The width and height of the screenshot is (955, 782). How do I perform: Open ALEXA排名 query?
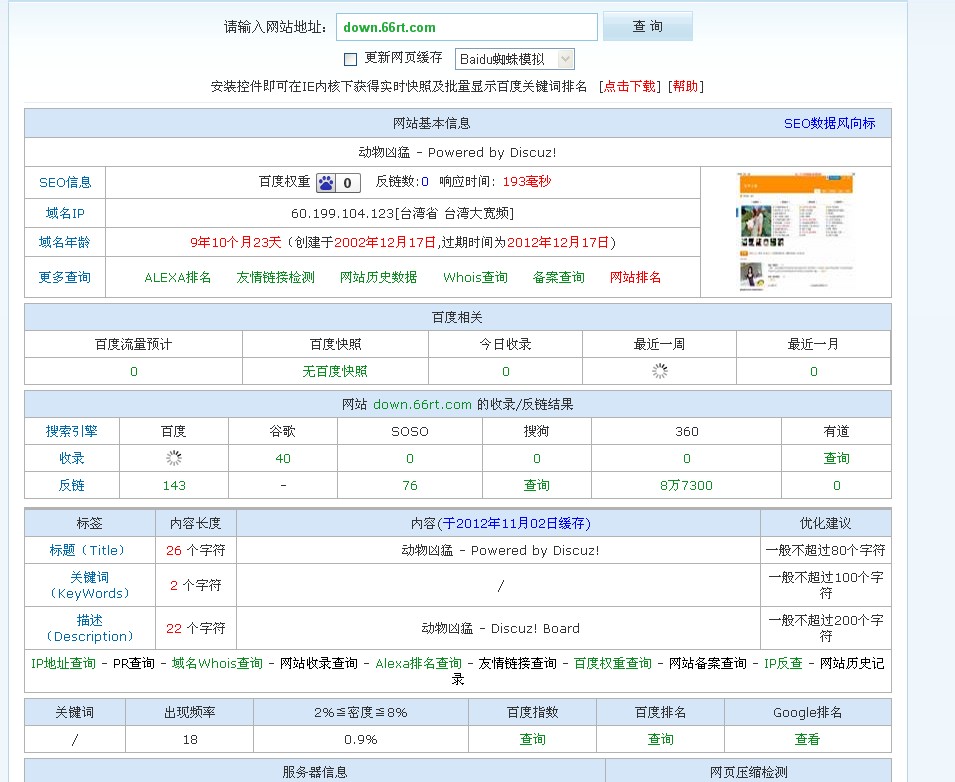pyautogui.click(x=178, y=277)
